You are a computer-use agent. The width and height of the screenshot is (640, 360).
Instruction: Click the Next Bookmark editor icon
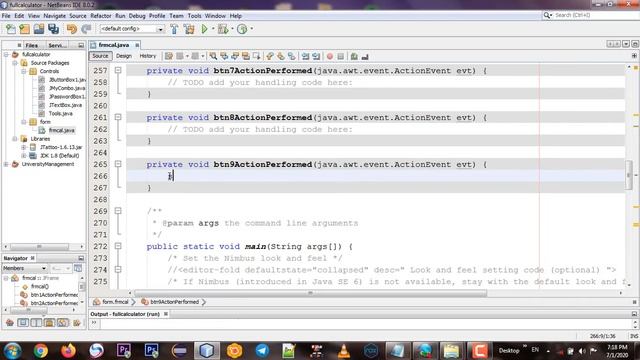point(281,56)
